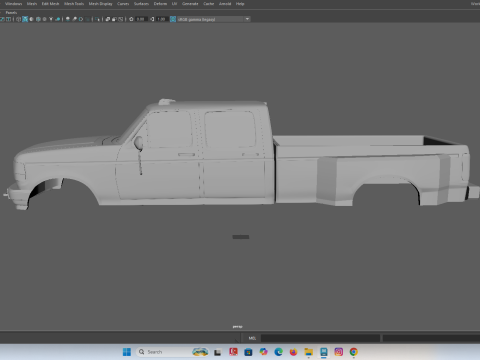Click the view transform dropdown arrow
Screen dimensions: 480x360
[x=247, y=19]
